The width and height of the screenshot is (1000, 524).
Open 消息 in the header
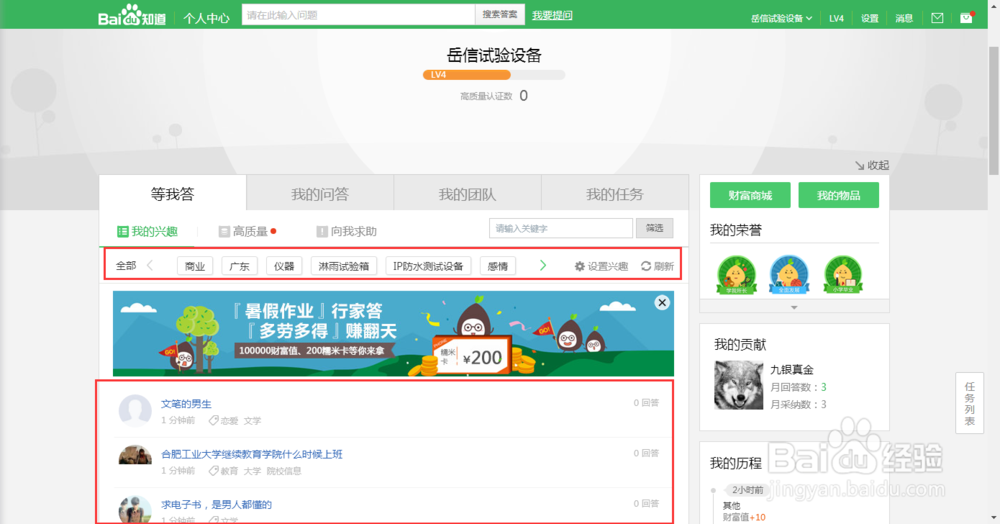904,18
